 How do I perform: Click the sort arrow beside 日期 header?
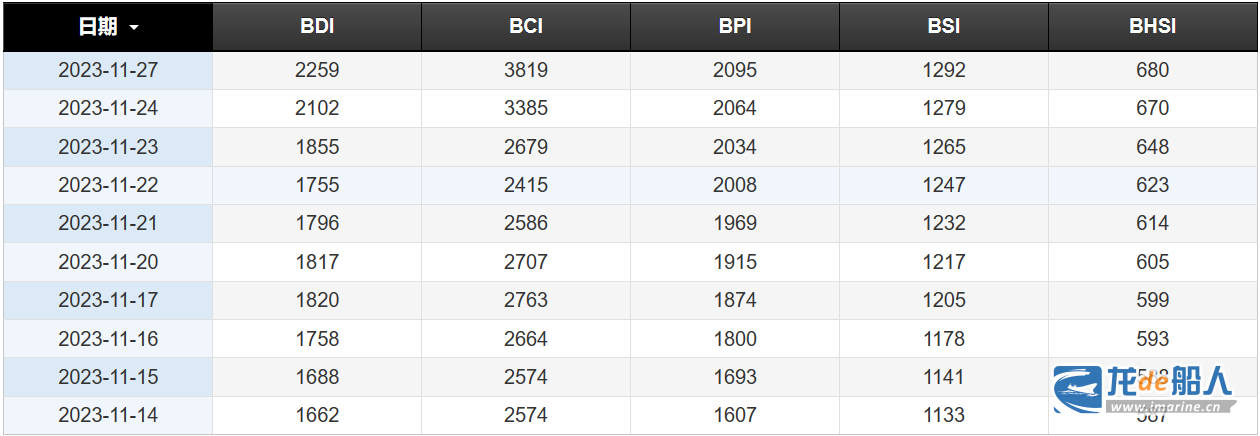point(134,28)
